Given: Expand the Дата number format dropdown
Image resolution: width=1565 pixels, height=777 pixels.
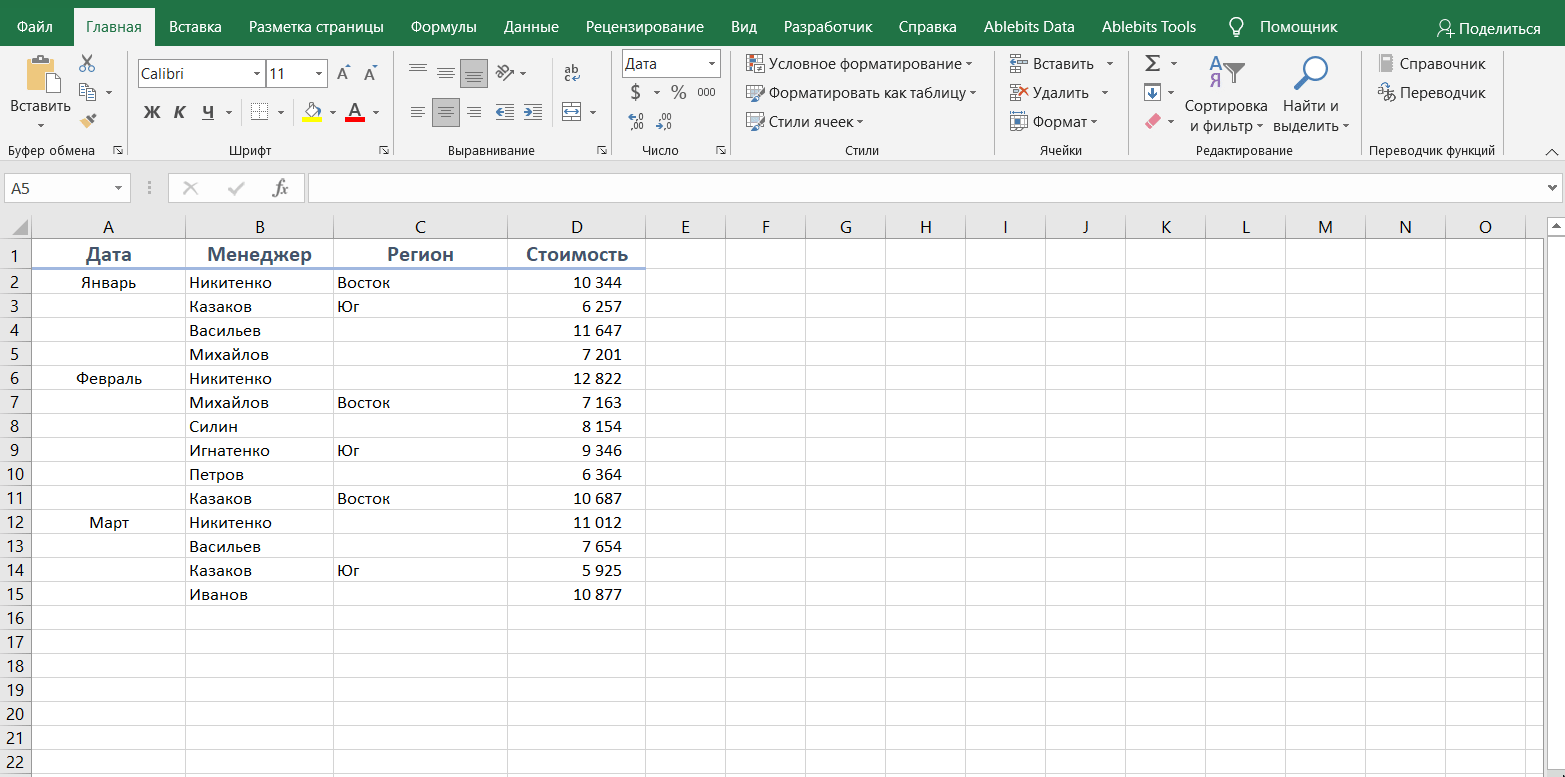Looking at the screenshot, I should (712, 64).
